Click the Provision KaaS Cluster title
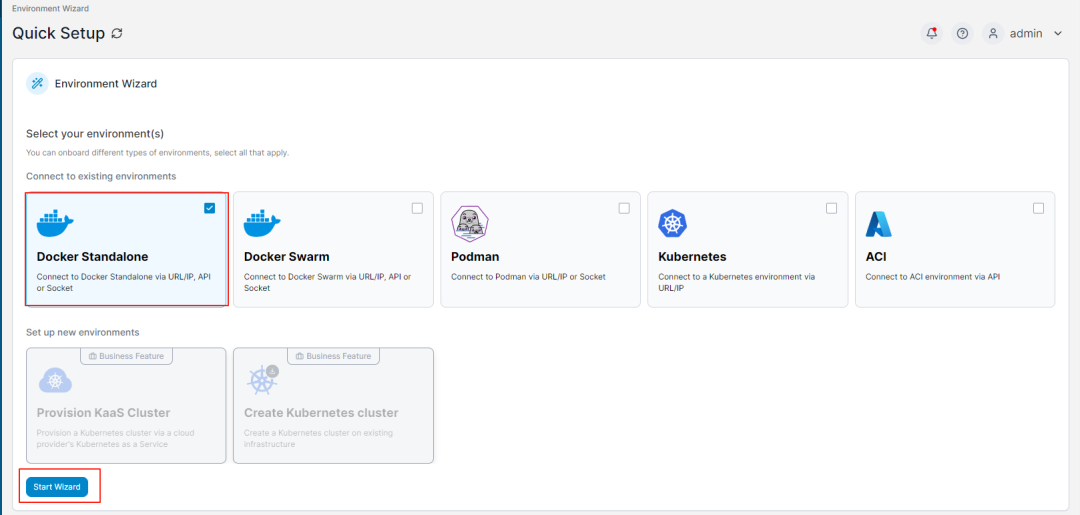 point(103,413)
